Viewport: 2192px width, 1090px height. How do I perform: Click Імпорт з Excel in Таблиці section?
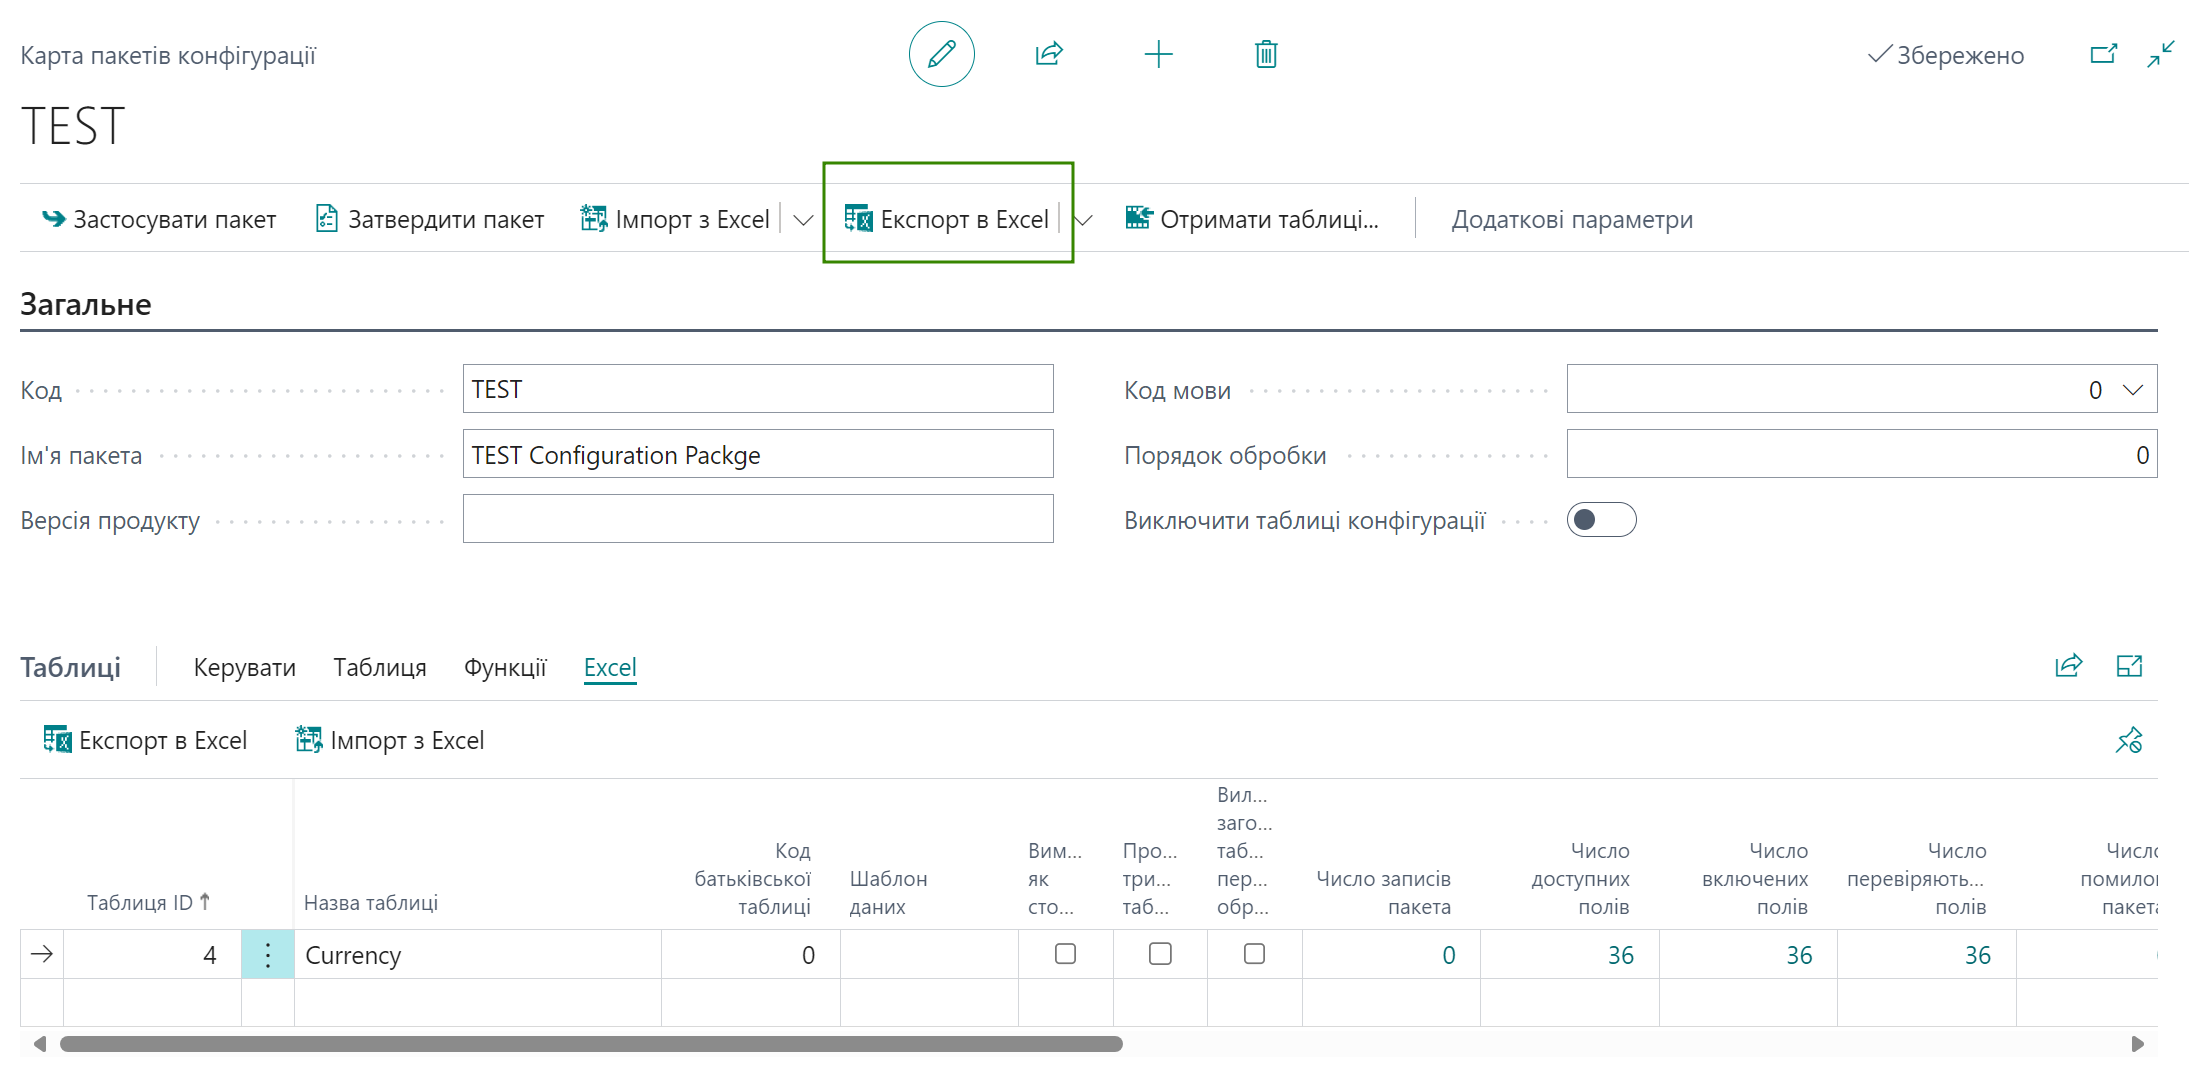(x=390, y=740)
